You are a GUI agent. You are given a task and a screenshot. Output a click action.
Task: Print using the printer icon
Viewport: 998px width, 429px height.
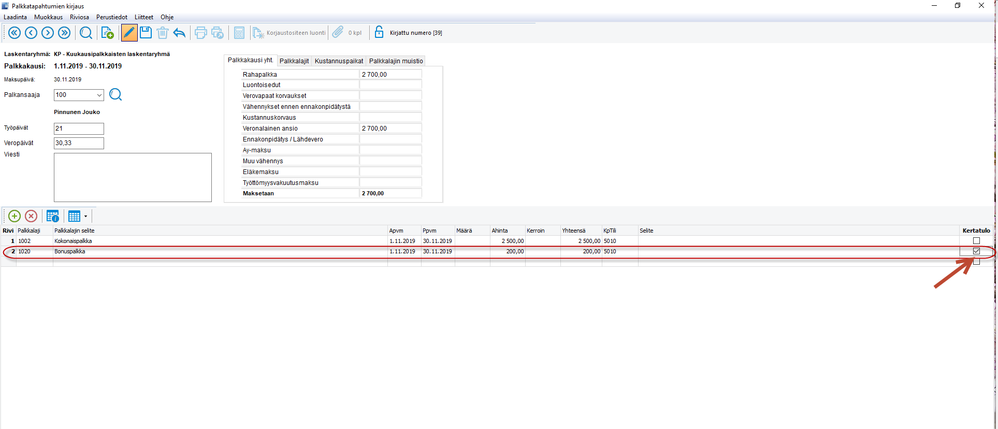pyautogui.click(x=201, y=32)
